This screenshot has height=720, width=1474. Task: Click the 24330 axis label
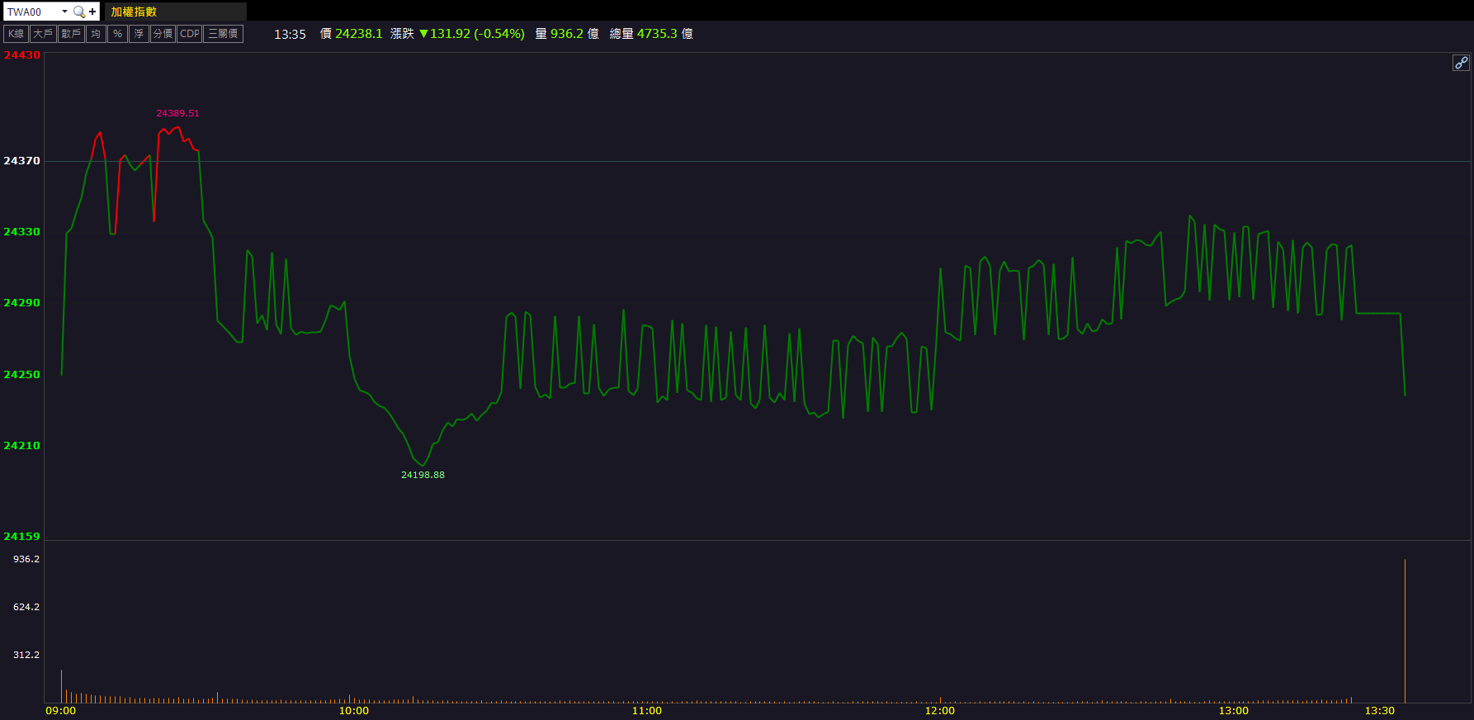point(22,232)
